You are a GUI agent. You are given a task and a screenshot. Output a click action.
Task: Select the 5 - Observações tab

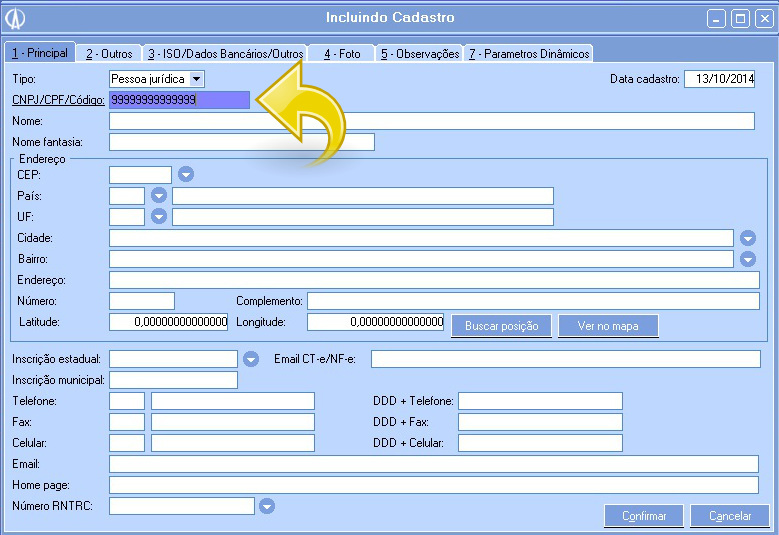420,53
